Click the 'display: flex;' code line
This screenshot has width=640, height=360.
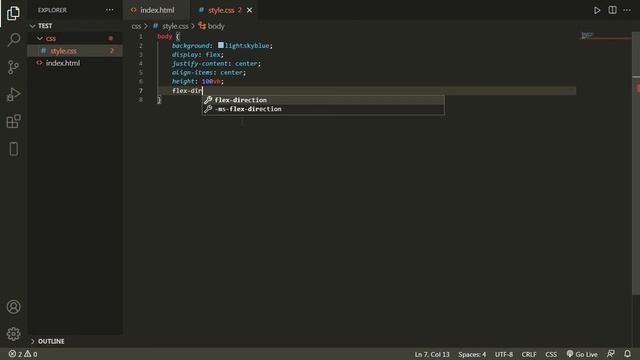[x=198, y=54]
